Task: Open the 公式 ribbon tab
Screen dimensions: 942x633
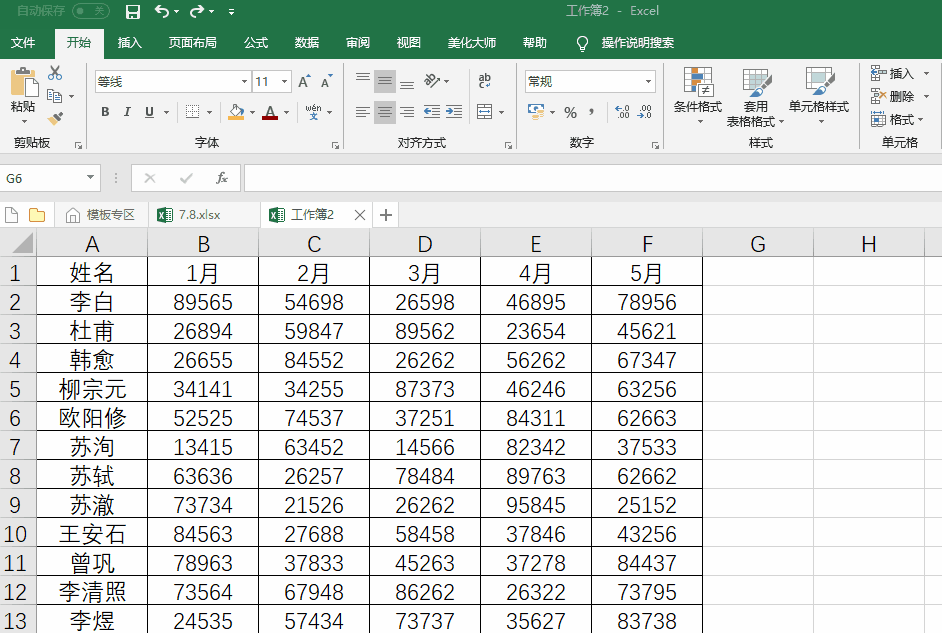Action: click(x=256, y=43)
